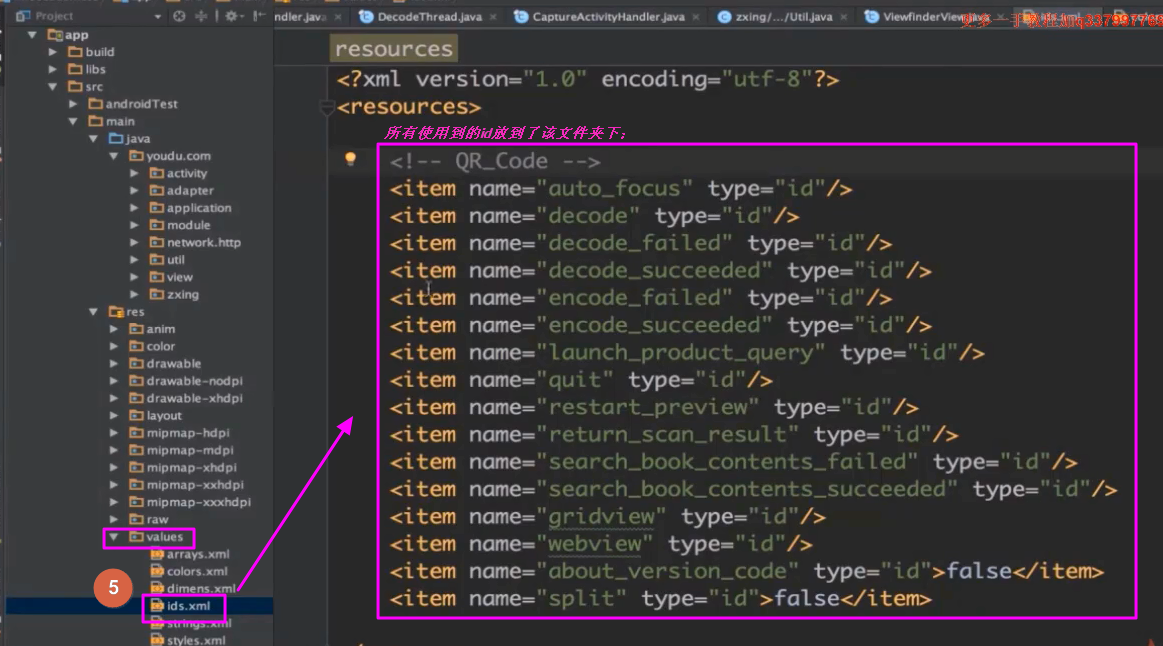Viewport: 1163px width, 646px height.
Task: Fold the resources tag in editor gutter
Action: pos(325,107)
